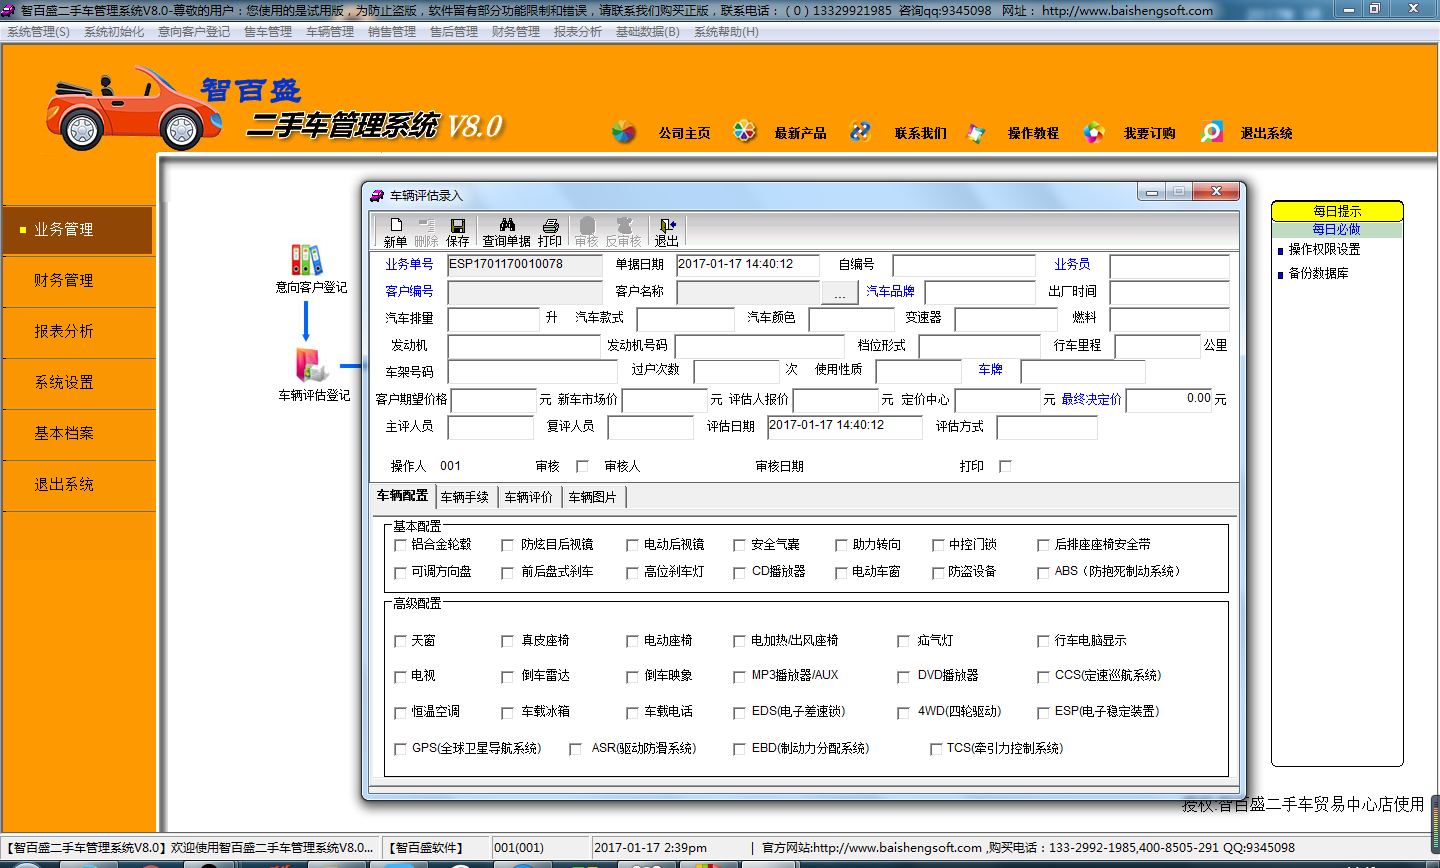The width and height of the screenshot is (1440, 868).
Task: Click the blue 车牌 label link
Action: 990,370
